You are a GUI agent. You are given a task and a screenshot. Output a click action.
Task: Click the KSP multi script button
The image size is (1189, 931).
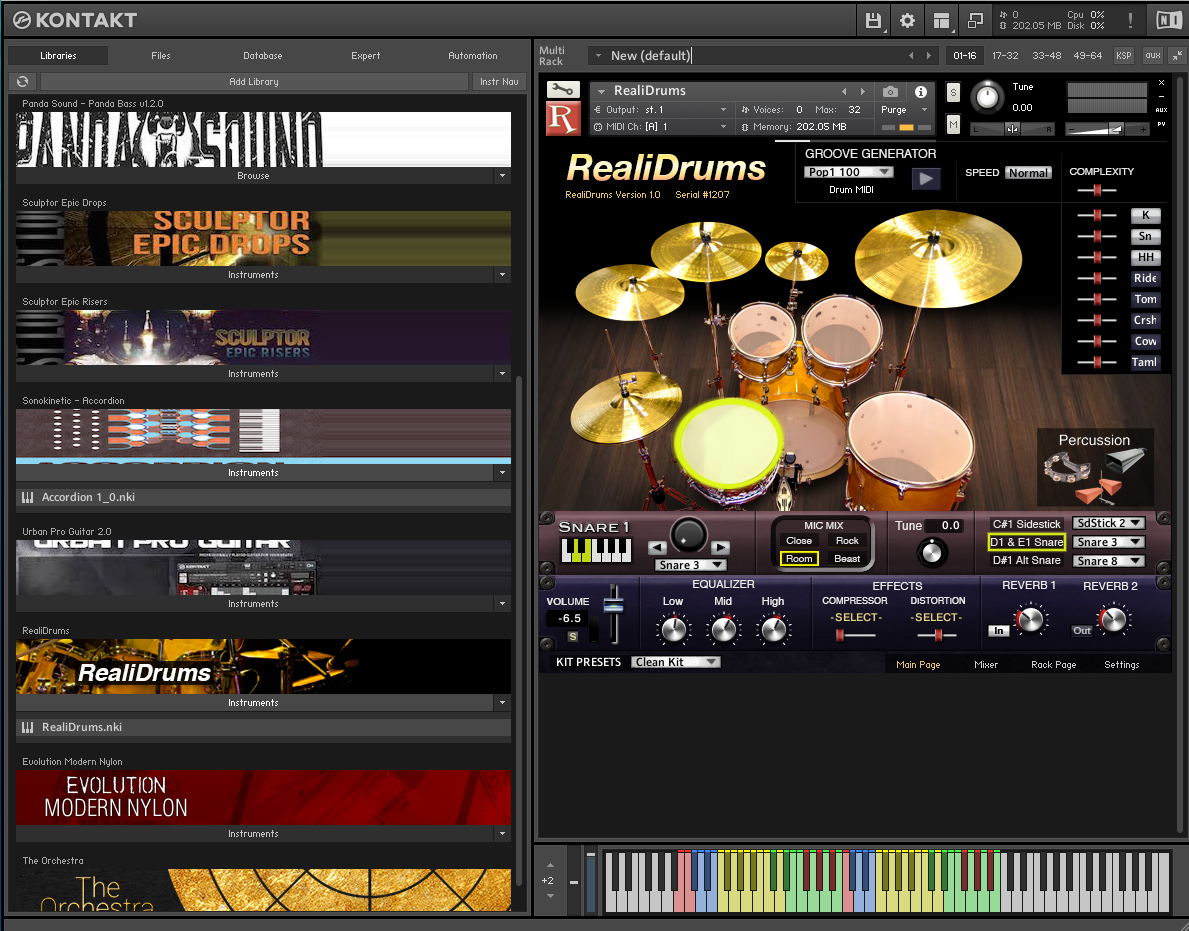tap(1124, 55)
